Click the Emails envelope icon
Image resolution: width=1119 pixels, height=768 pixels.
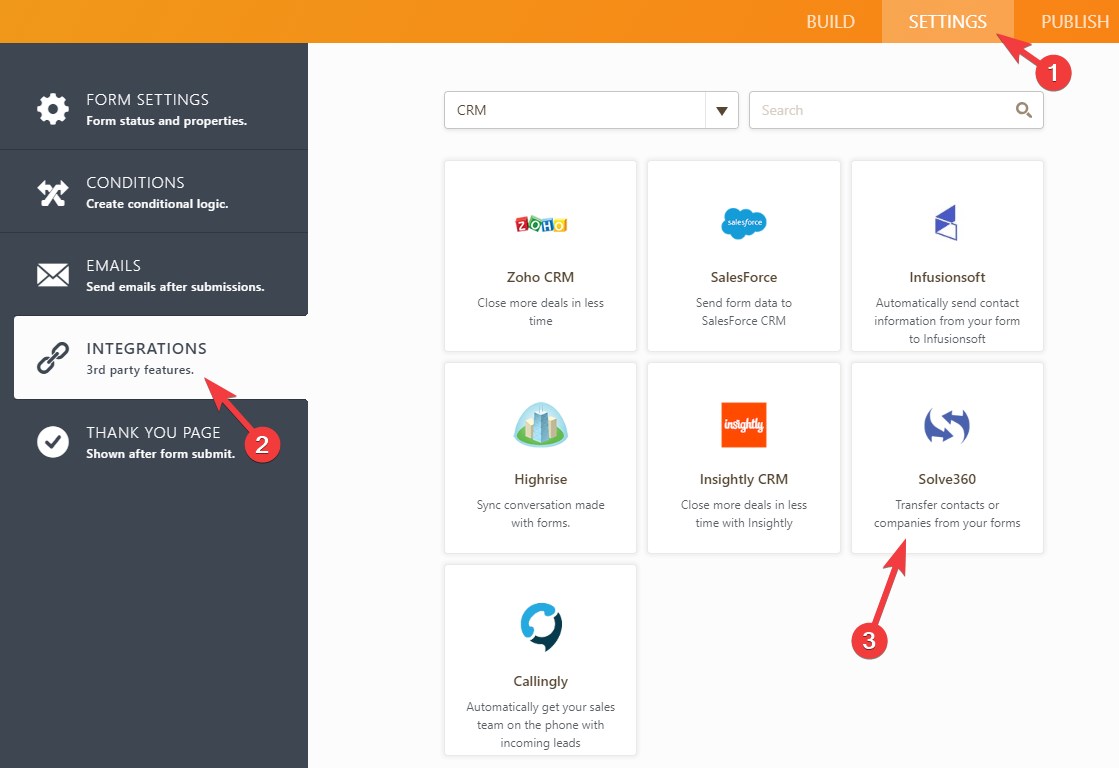coord(53,275)
